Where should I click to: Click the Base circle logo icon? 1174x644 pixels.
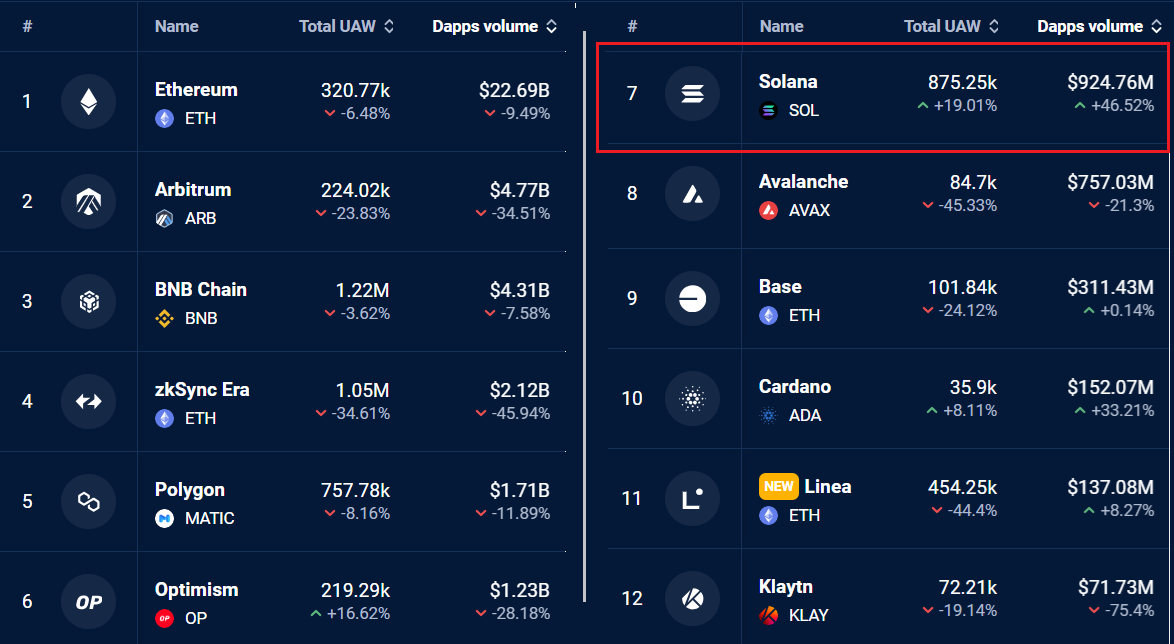point(692,299)
